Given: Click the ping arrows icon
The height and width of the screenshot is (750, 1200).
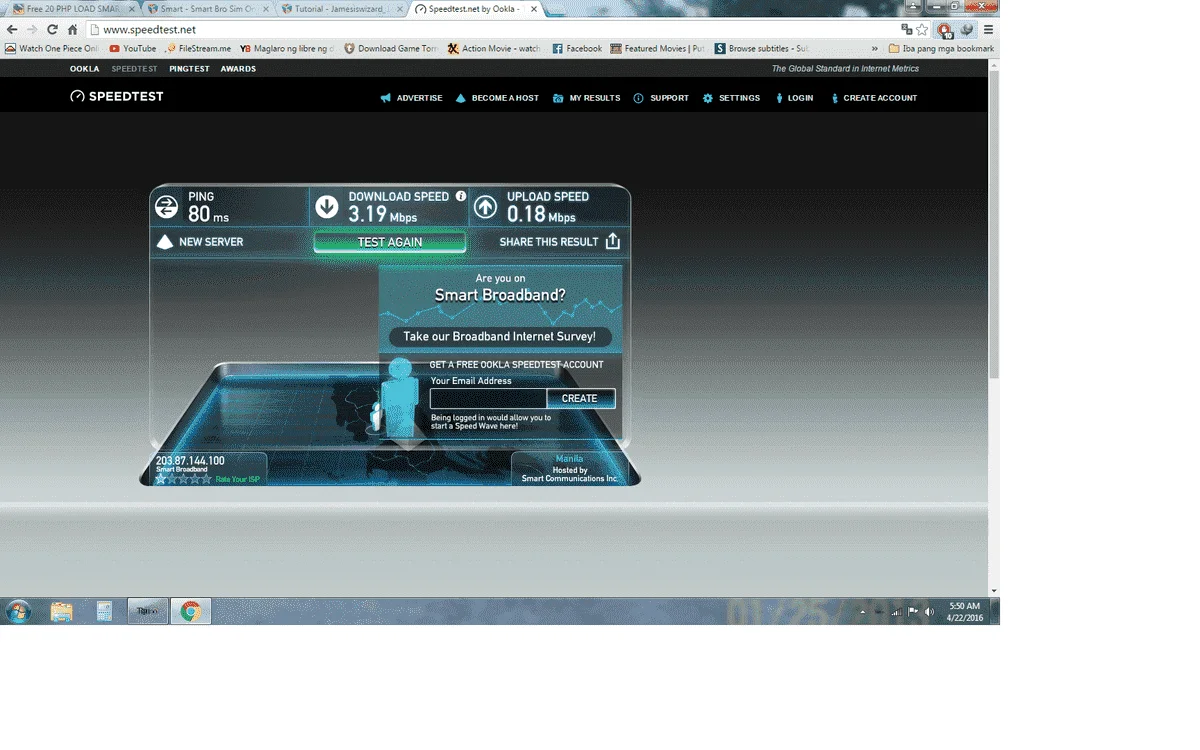Looking at the screenshot, I should tap(166, 207).
